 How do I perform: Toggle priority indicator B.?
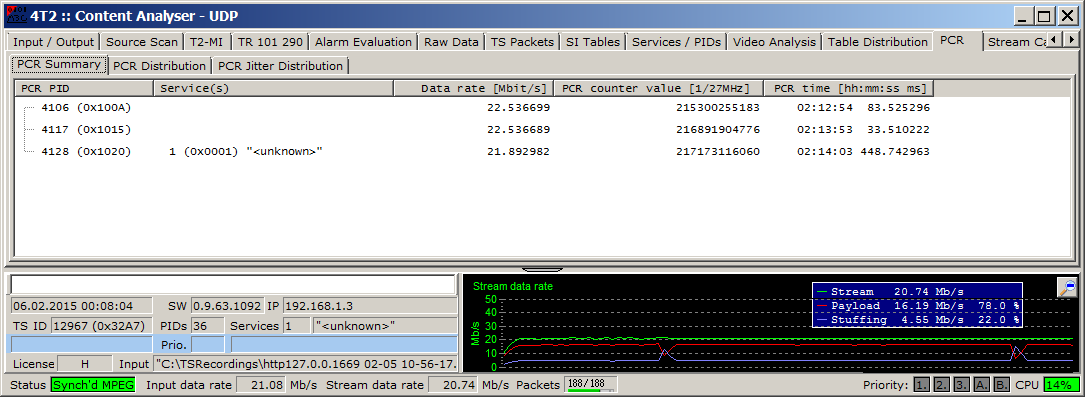(x=1002, y=385)
